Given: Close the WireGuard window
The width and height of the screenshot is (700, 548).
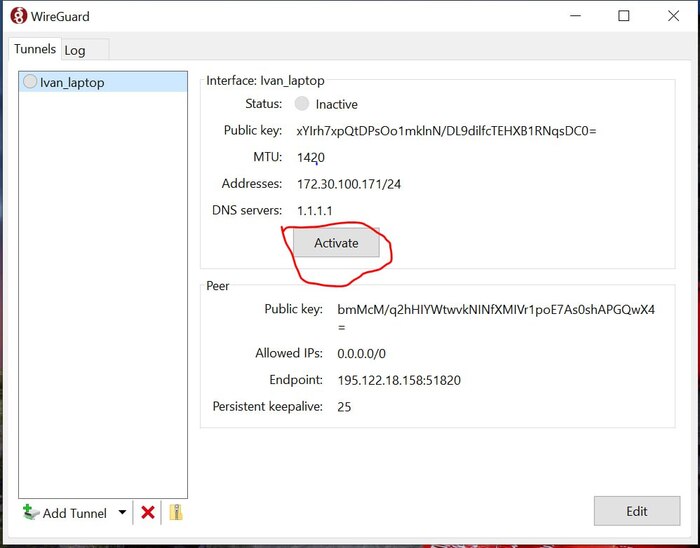Looking at the screenshot, I should tap(673, 16).
